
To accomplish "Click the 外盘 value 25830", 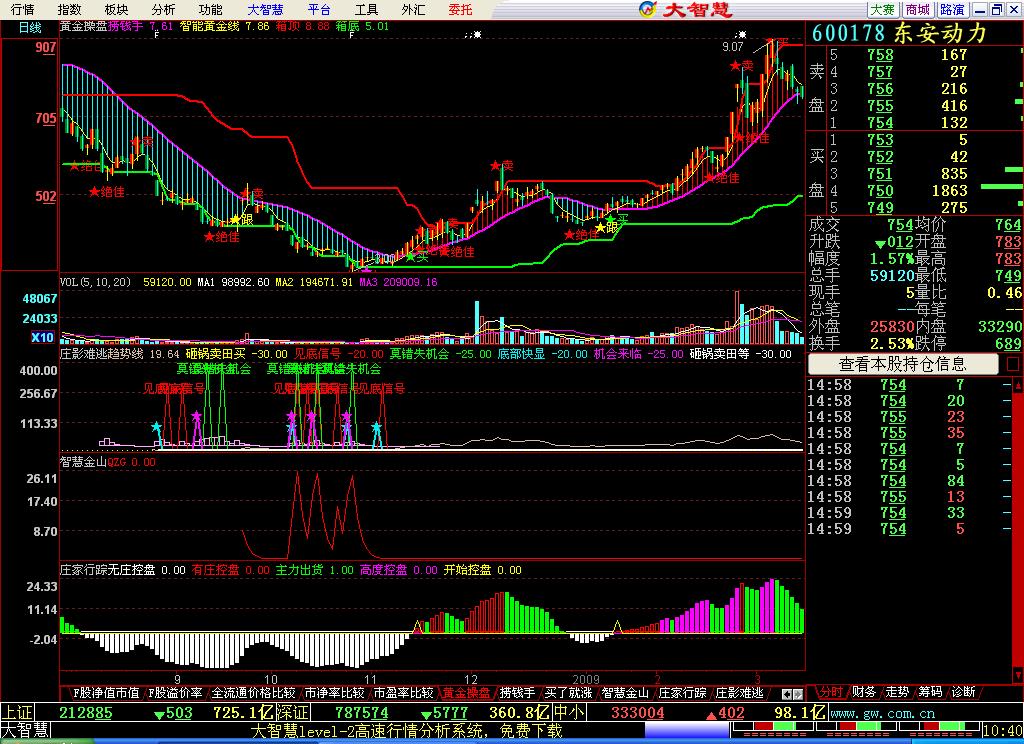I will [x=892, y=327].
